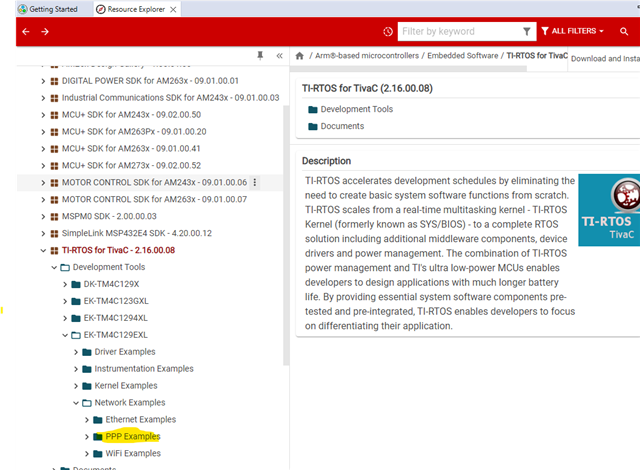Open the search magnifier icon
Viewport: 640px width, 470px height.
624,31
